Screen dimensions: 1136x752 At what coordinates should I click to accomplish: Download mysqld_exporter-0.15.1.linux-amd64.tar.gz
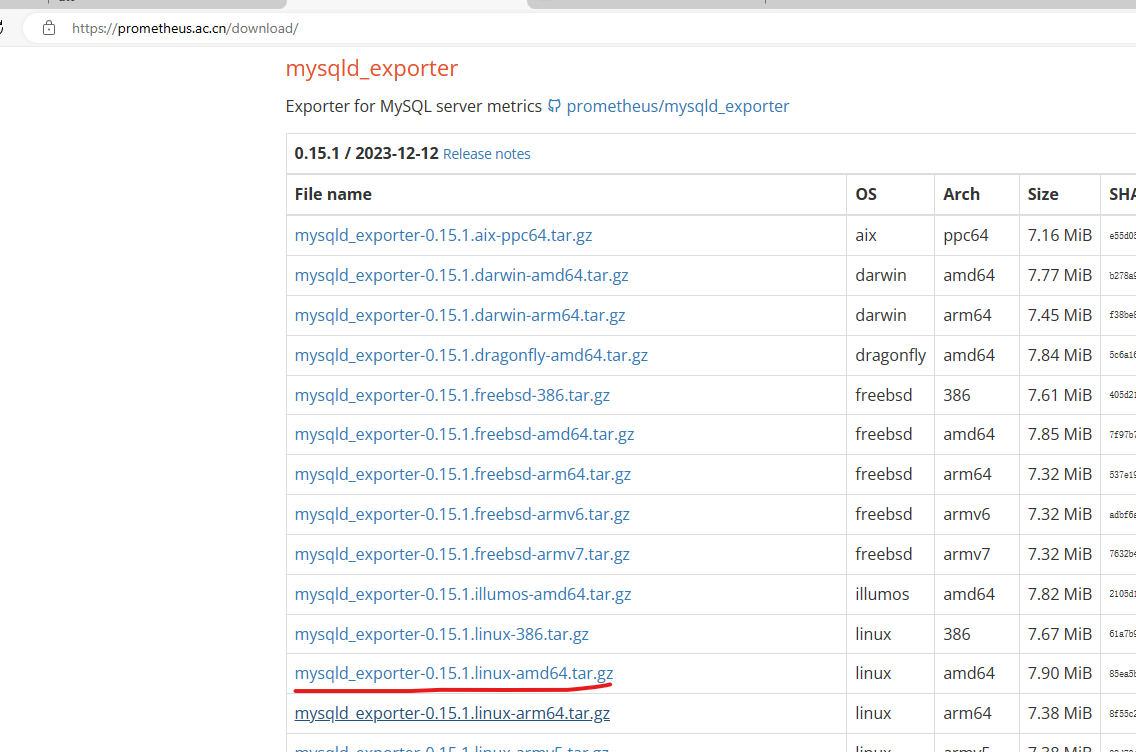tap(454, 673)
